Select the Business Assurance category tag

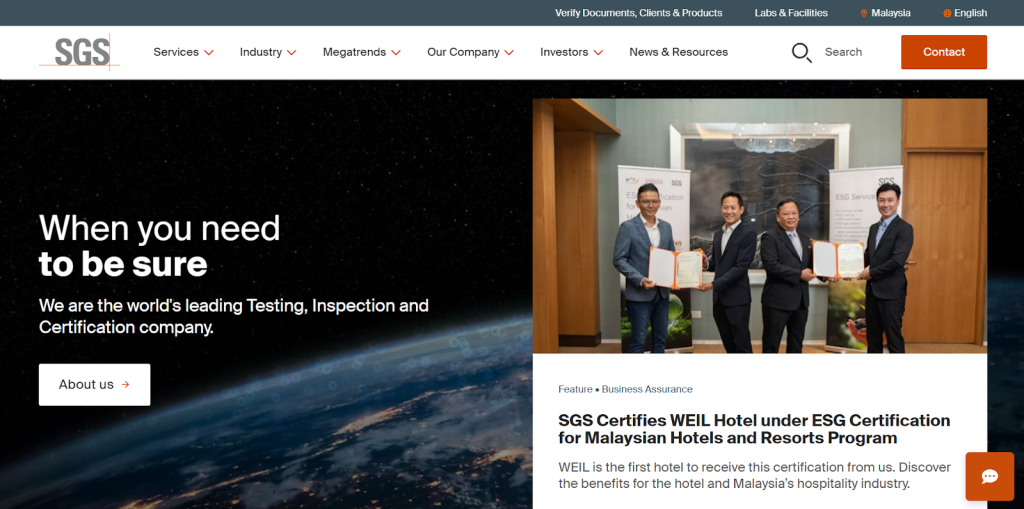pos(647,389)
